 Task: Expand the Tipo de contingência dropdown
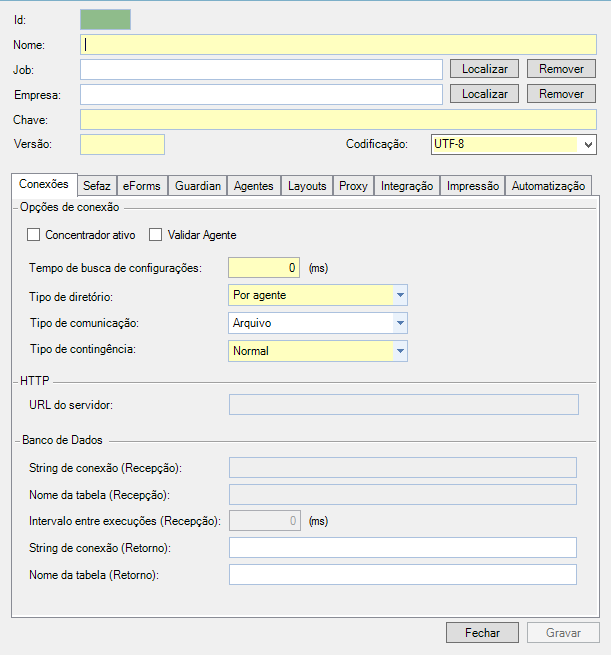317,351
